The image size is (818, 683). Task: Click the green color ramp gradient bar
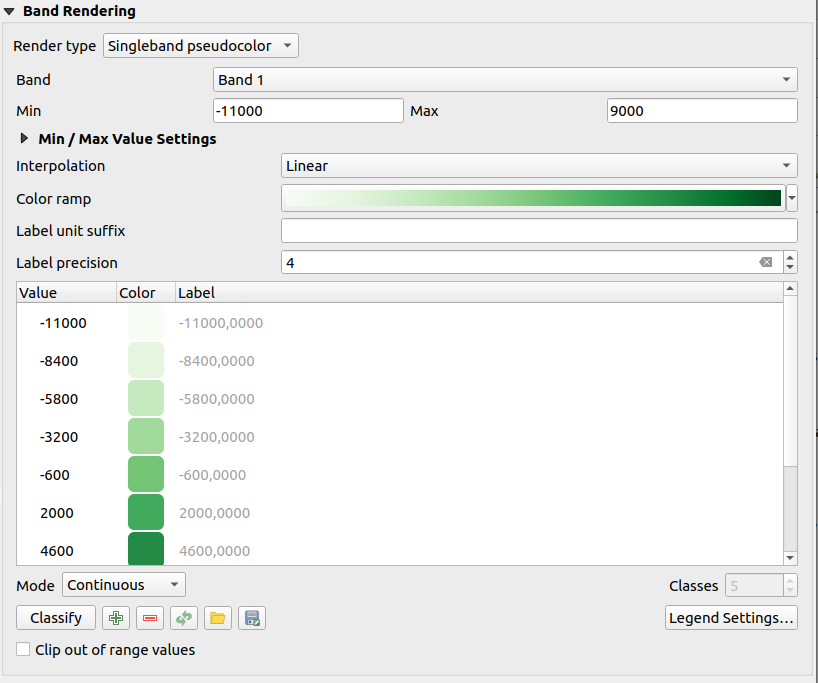pos(533,198)
